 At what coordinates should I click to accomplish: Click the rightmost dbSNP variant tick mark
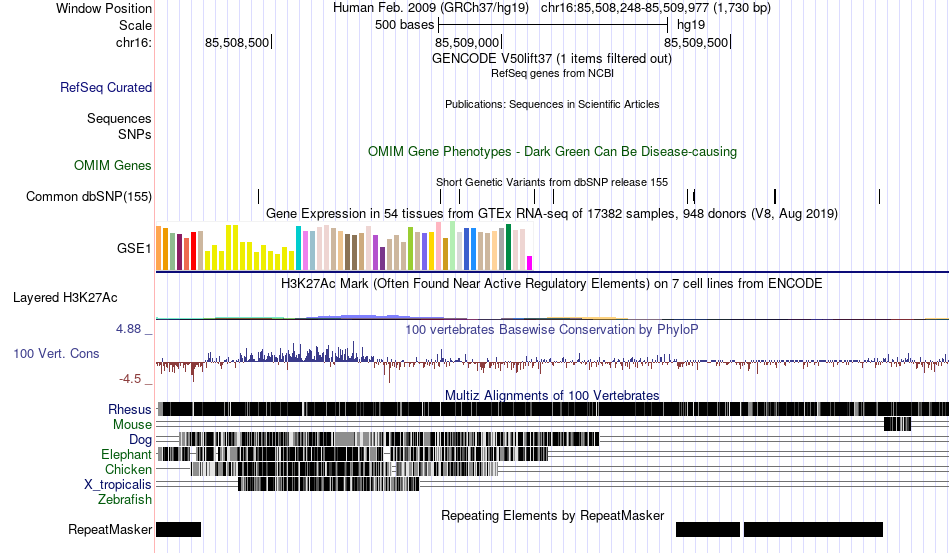[879, 196]
